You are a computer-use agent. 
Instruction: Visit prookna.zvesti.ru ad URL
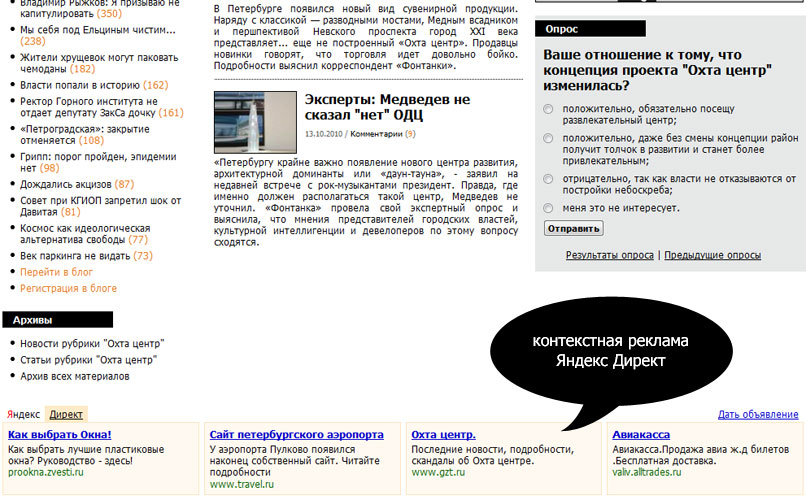point(46,472)
